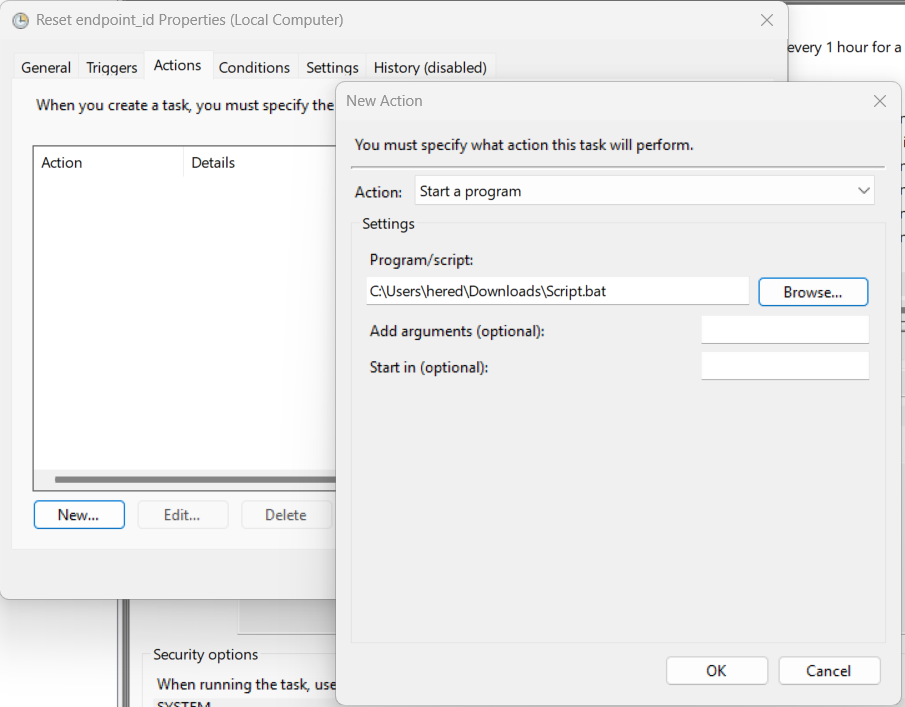
Task: Close the New Action dialog
Action: pos(879,101)
